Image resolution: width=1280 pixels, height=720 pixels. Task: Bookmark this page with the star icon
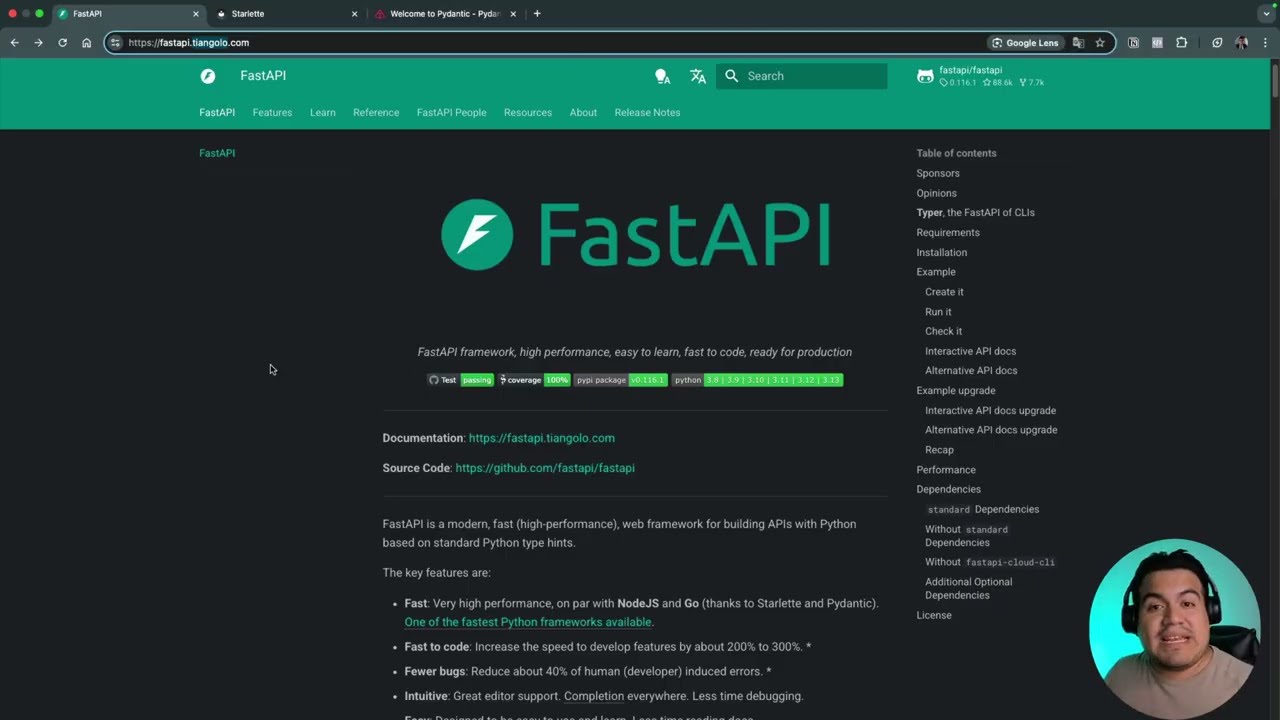pyautogui.click(x=1100, y=43)
